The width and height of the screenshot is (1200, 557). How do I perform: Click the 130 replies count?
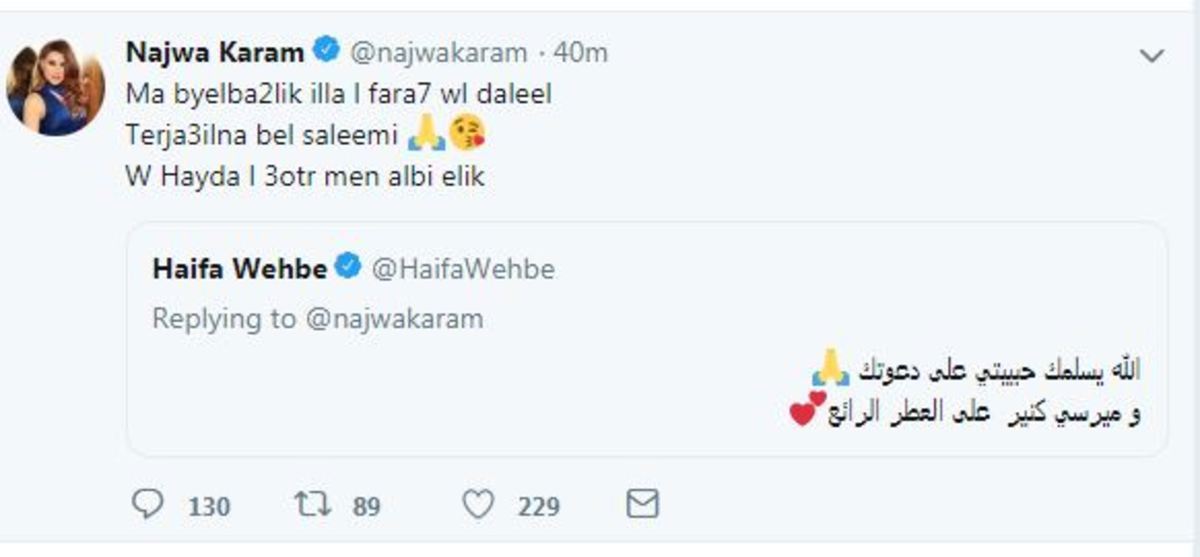click(208, 506)
